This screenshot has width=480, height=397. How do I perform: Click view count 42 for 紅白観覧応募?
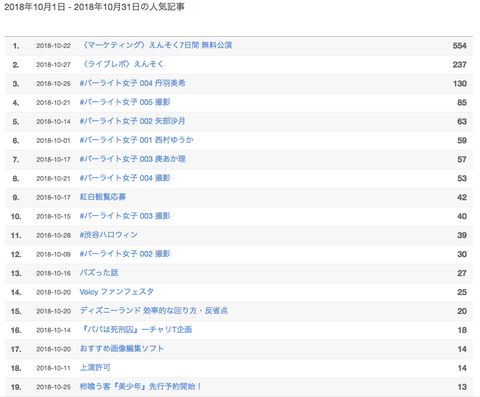pyautogui.click(x=462, y=198)
